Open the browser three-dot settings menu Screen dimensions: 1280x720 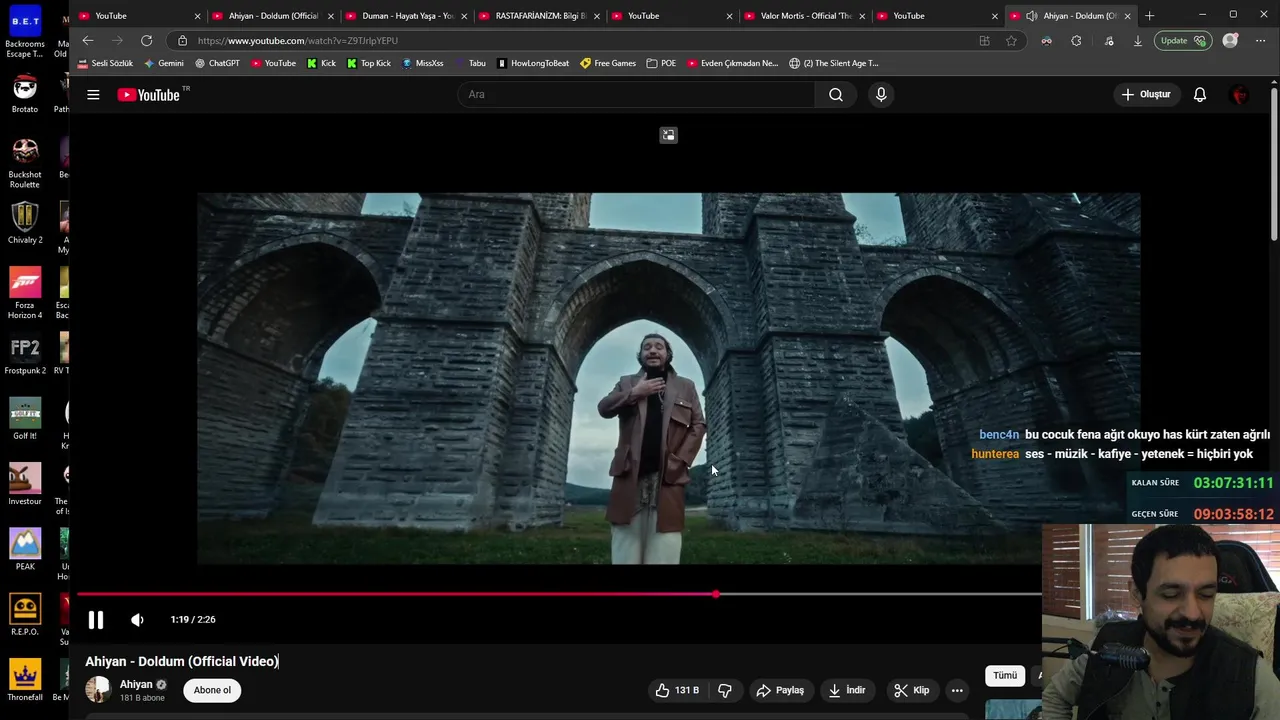click(x=1260, y=41)
